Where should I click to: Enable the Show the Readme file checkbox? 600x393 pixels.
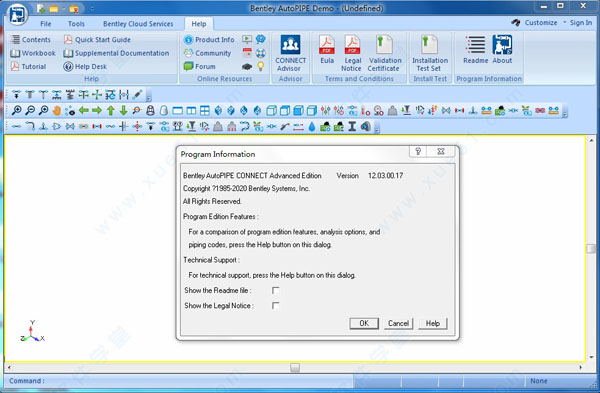coord(276,290)
